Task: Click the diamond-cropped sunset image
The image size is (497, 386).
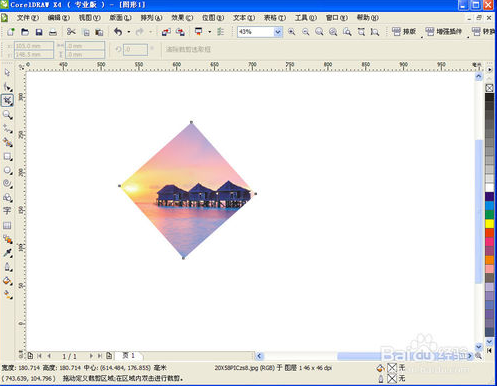Action: point(187,190)
